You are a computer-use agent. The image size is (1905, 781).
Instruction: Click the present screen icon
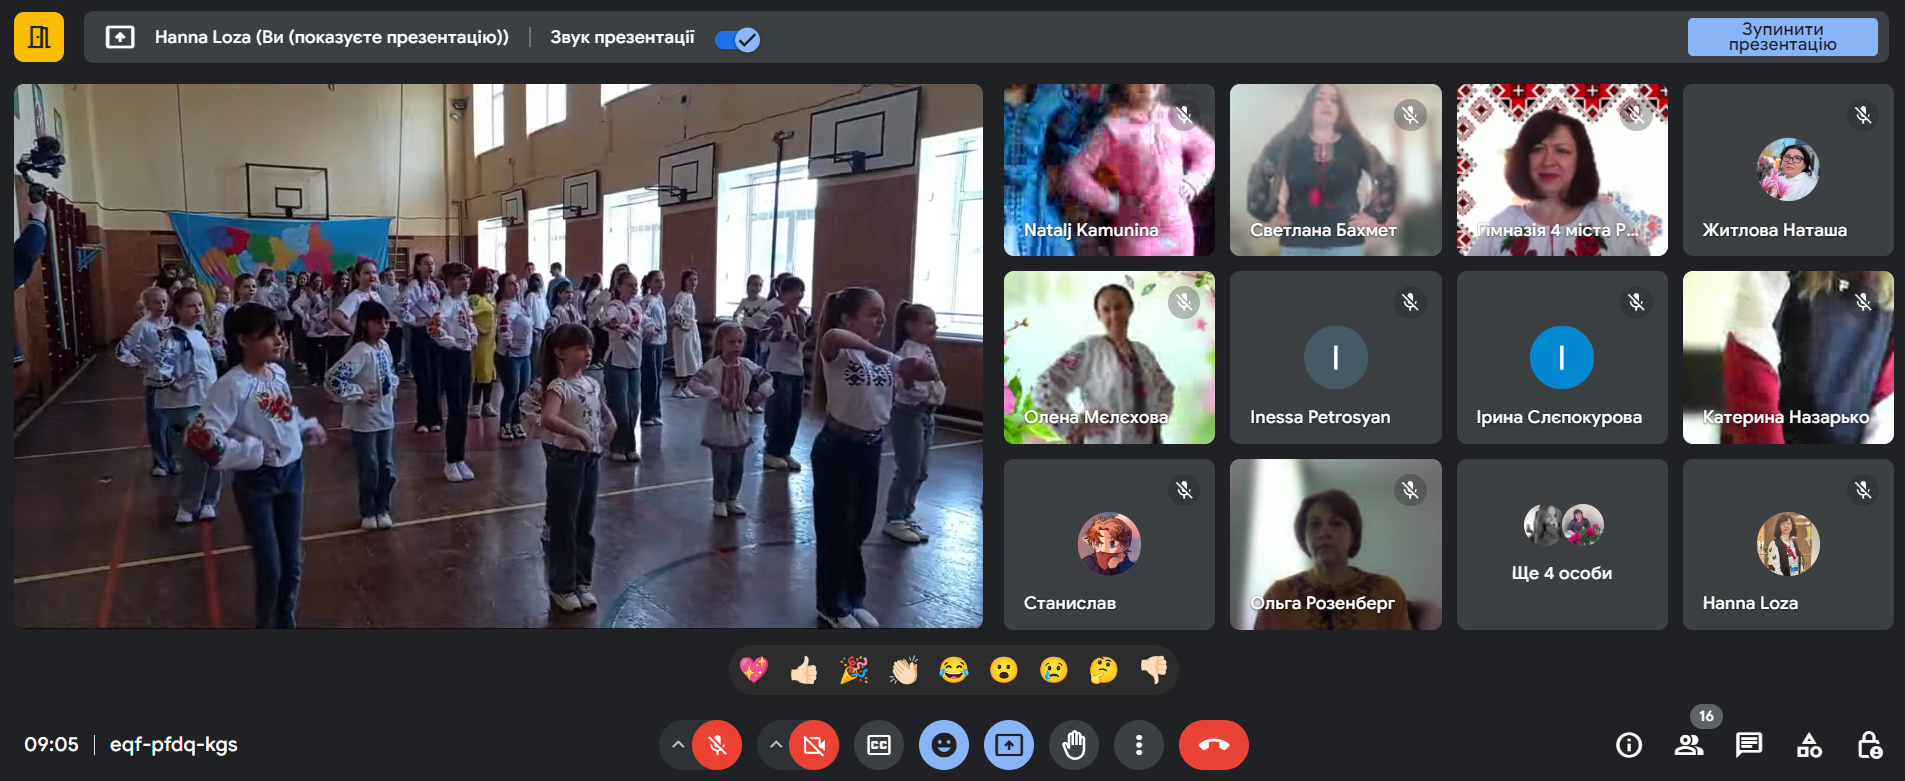tap(1009, 745)
